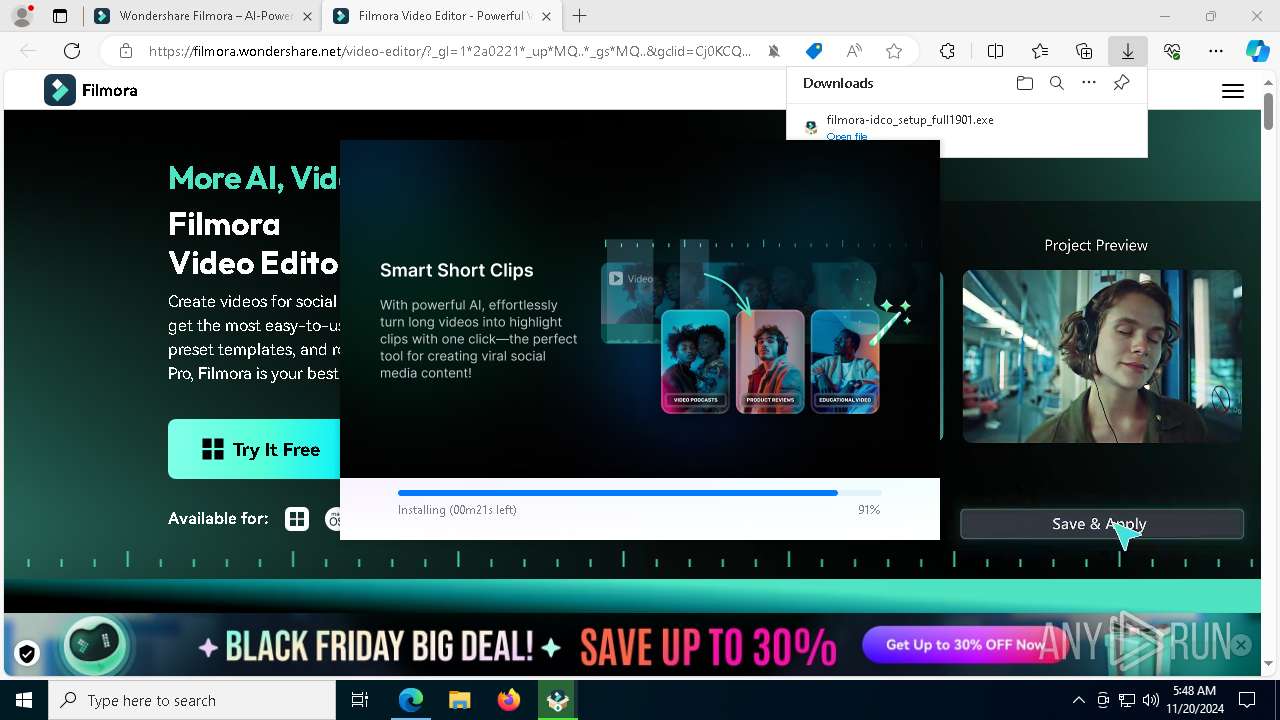
Task: Open Task View in taskbar
Action: [360, 700]
